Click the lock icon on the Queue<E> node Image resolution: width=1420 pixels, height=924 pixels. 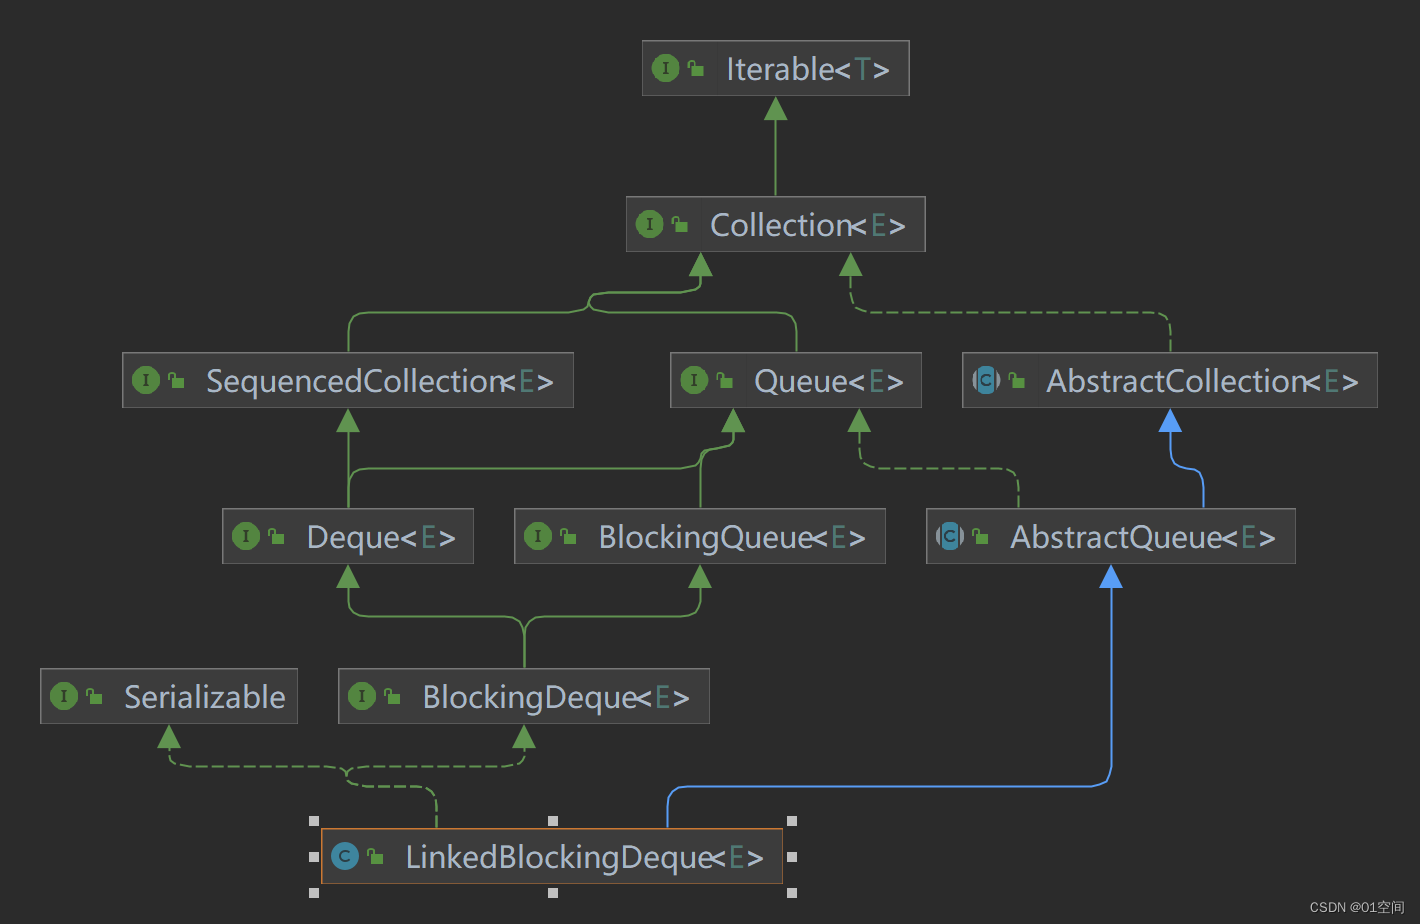723,380
